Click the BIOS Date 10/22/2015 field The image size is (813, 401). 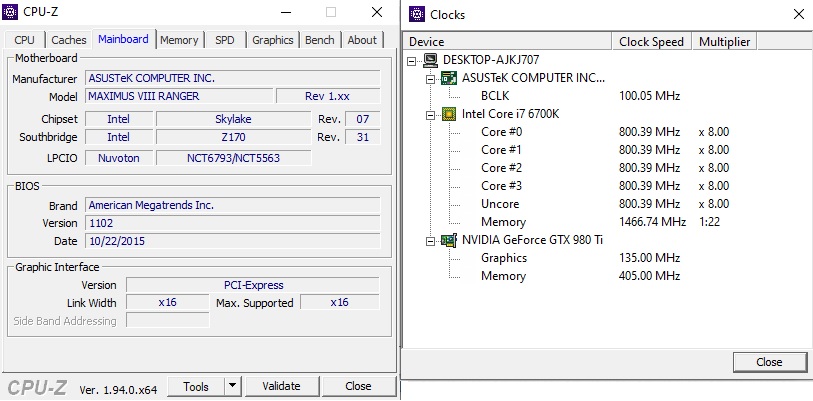[232, 241]
